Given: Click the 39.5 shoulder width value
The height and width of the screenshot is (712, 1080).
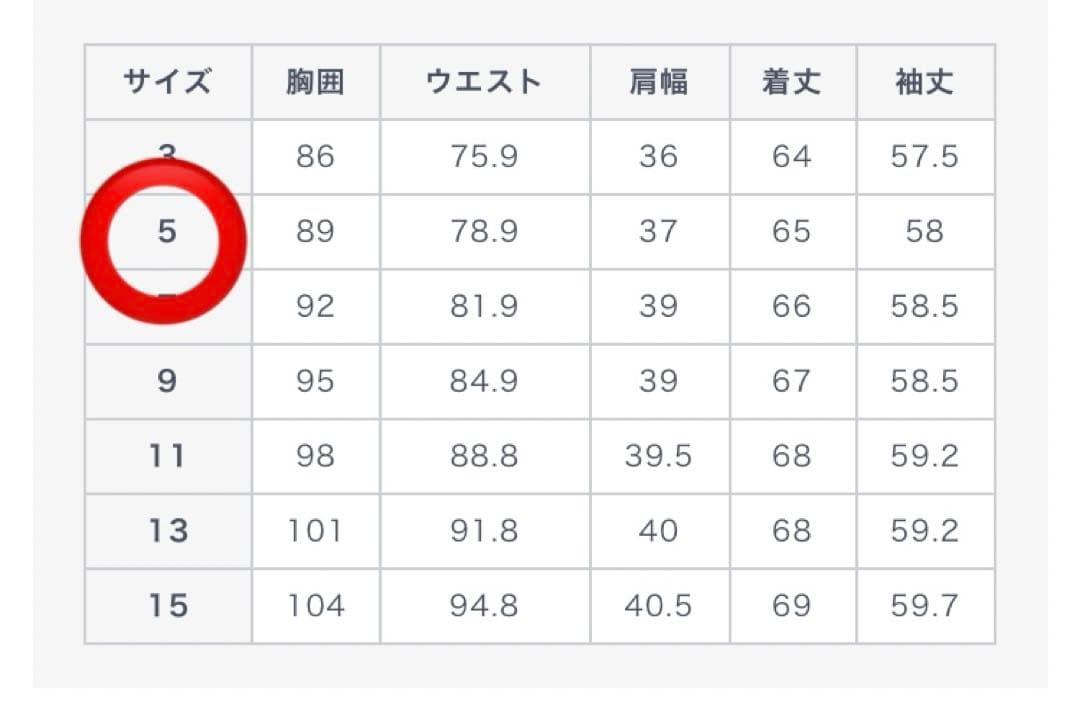Looking at the screenshot, I should (658, 456).
